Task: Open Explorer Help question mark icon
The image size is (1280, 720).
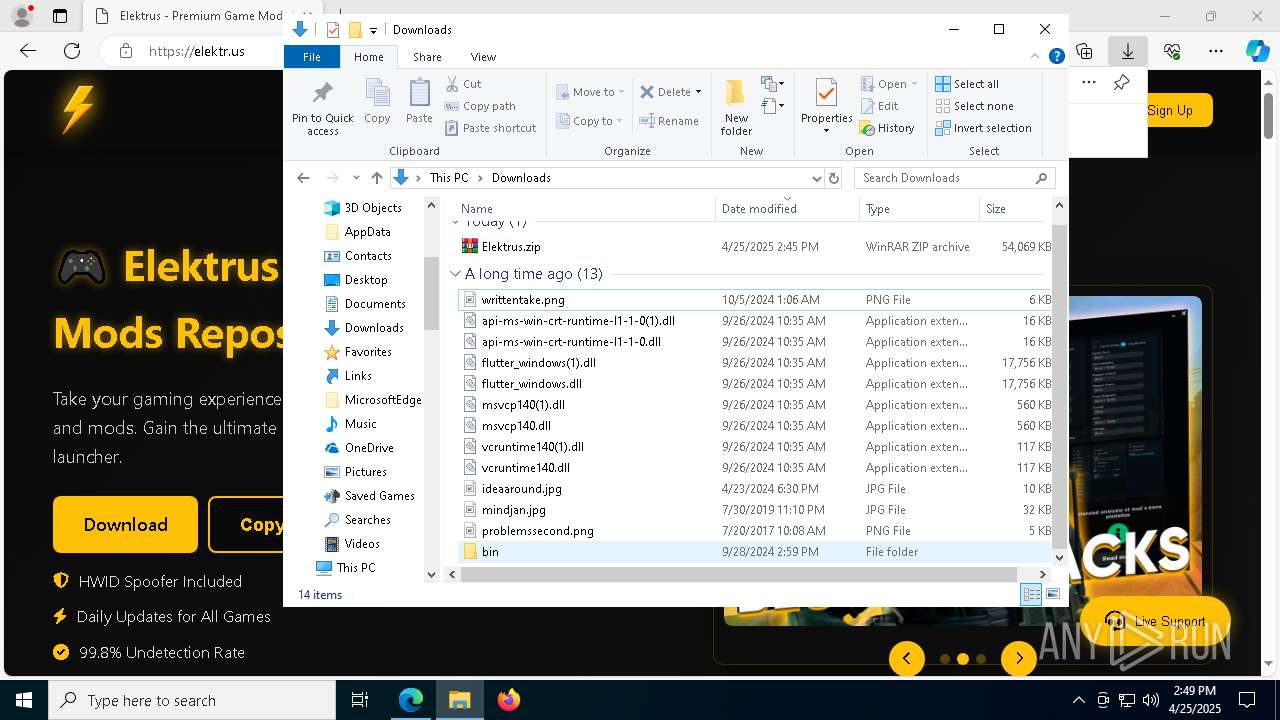Action: click(1056, 57)
